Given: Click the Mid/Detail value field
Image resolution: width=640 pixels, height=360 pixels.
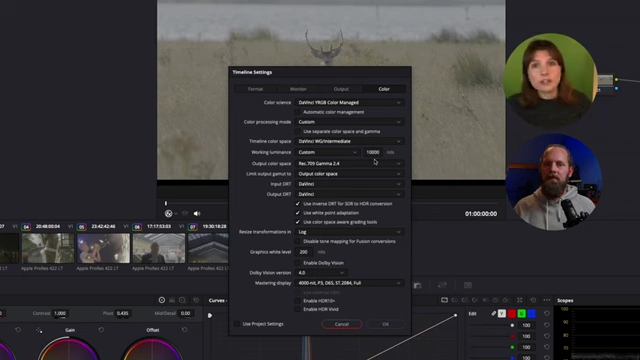Looking at the screenshot, I should [x=185, y=313].
